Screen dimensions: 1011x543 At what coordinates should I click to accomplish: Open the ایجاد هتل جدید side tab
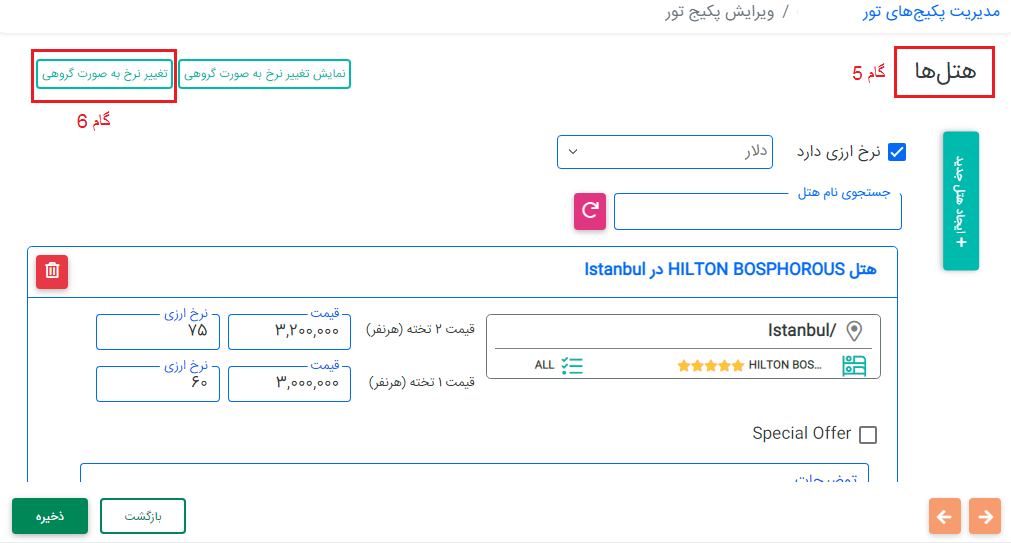tap(961, 201)
